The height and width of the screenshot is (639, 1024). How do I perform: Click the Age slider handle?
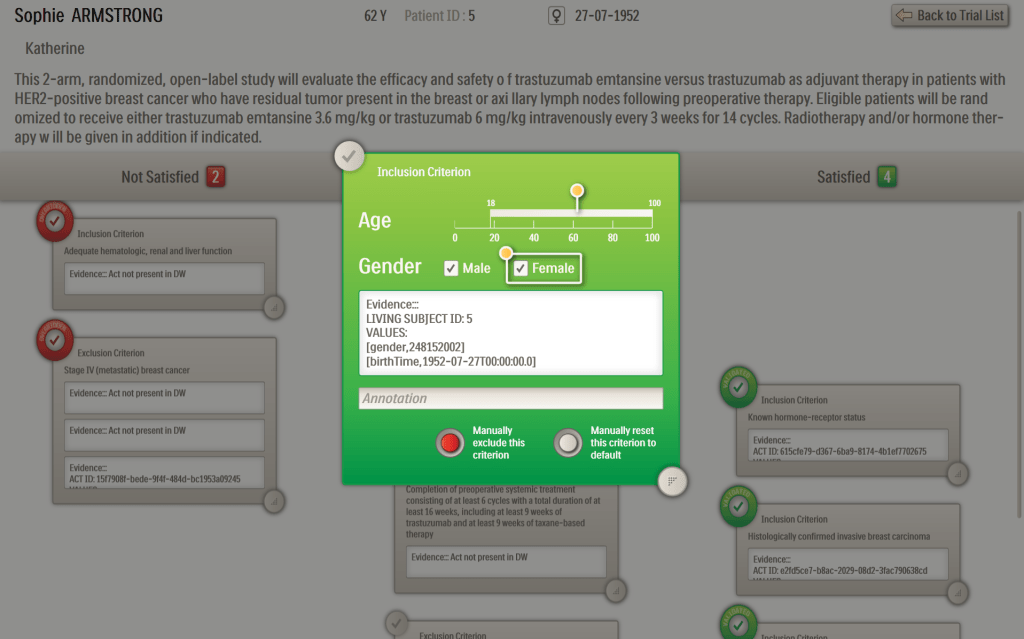coord(576,190)
